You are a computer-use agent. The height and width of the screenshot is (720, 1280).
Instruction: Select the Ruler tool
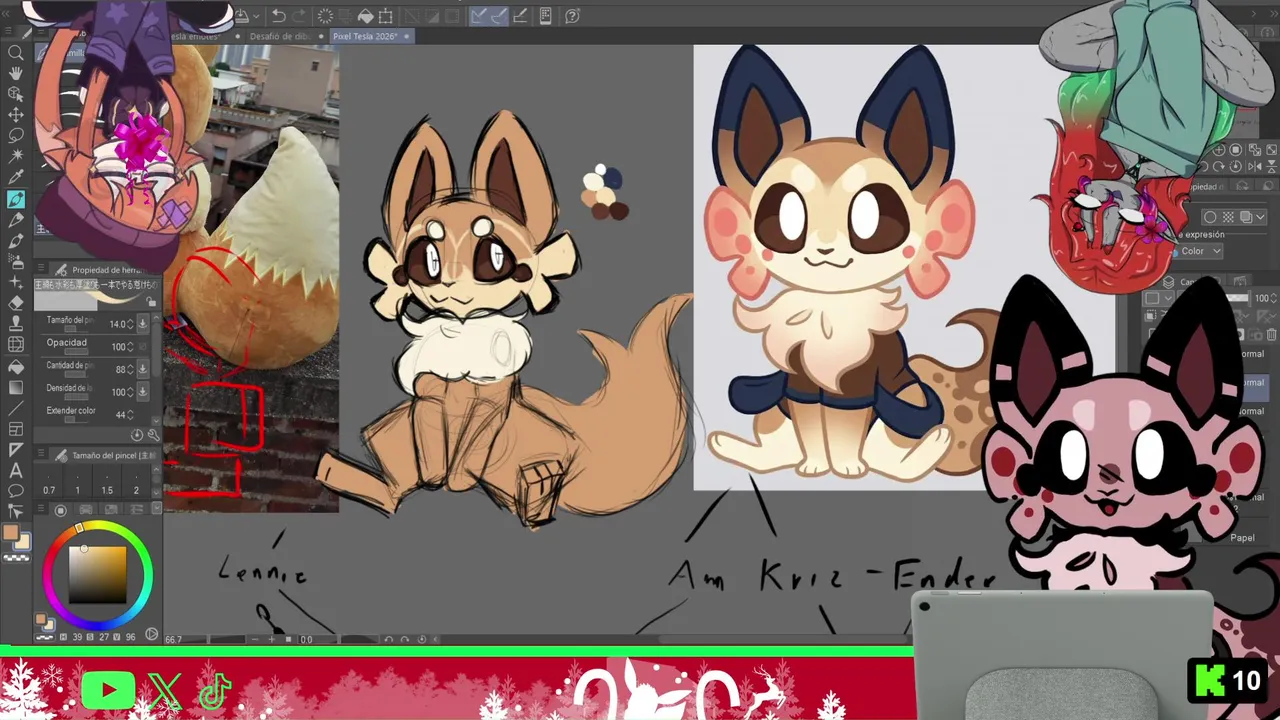16,450
